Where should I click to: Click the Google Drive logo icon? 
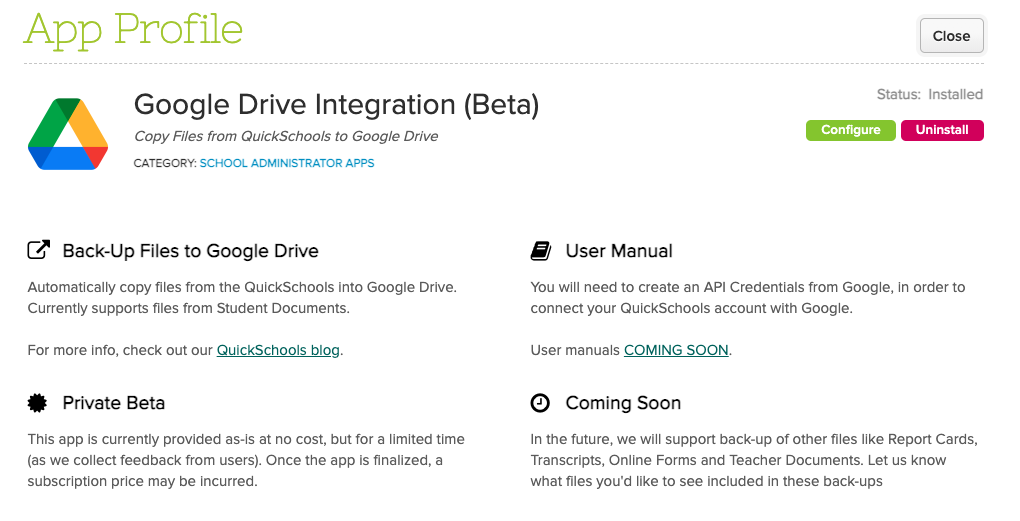[68, 134]
